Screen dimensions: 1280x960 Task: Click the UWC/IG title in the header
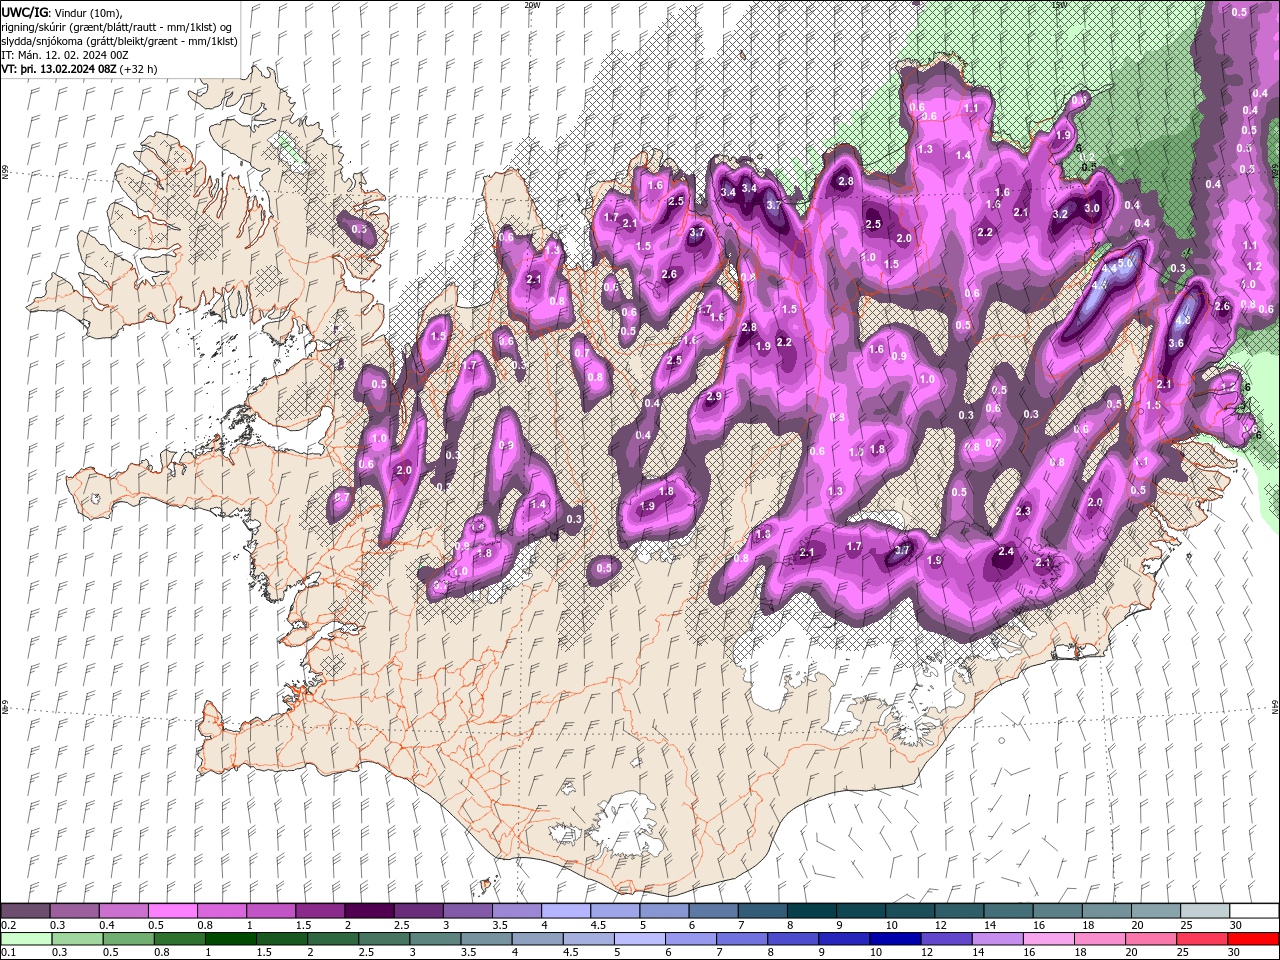[23, 12]
